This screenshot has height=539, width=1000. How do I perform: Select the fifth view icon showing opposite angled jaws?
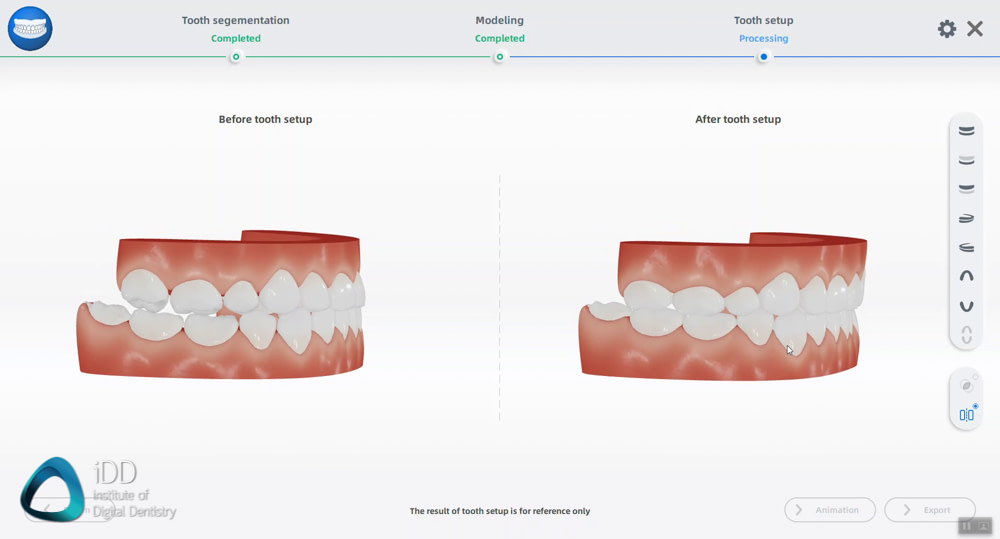pos(966,247)
